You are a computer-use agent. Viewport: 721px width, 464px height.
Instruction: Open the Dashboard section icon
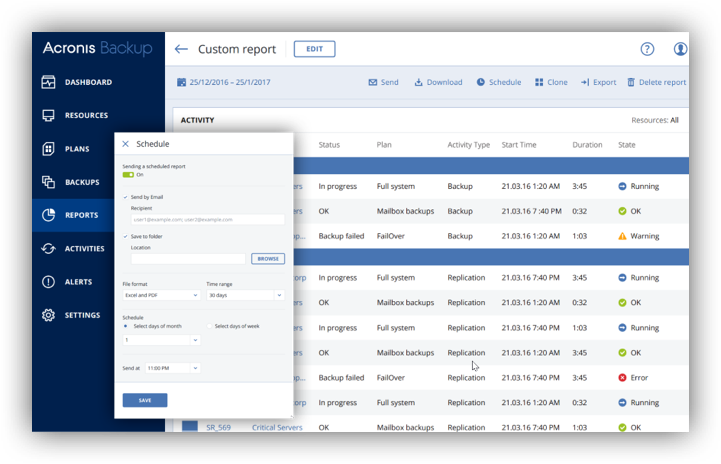pos(48,82)
